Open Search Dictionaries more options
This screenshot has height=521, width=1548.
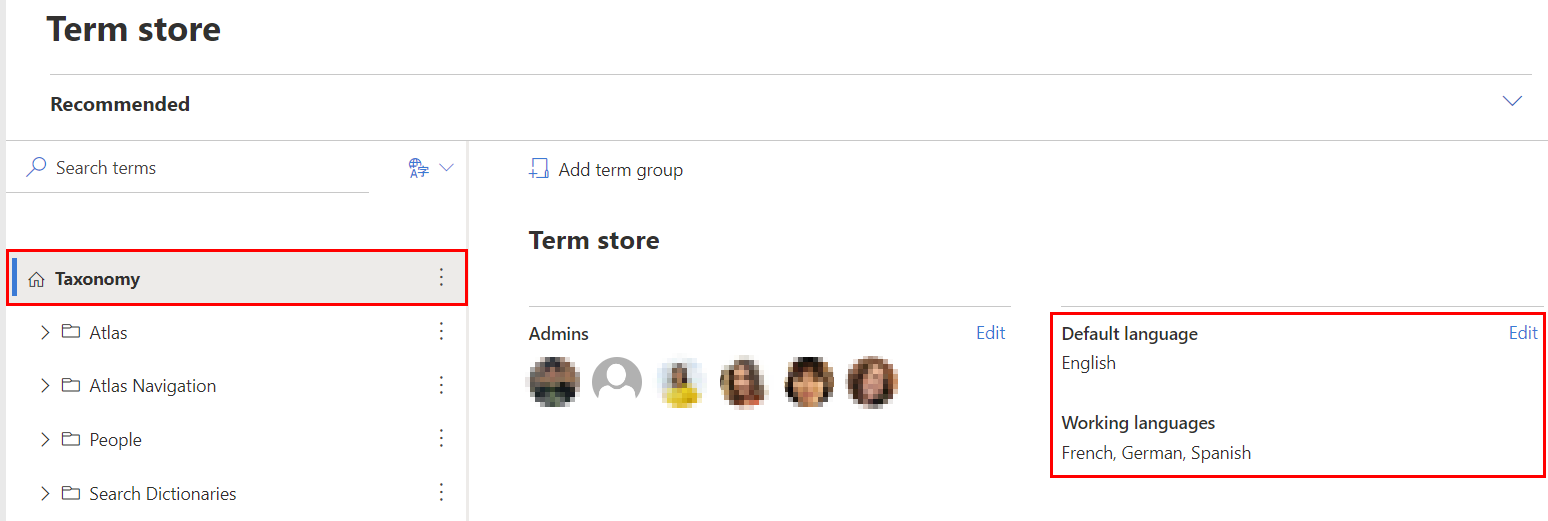click(x=442, y=493)
